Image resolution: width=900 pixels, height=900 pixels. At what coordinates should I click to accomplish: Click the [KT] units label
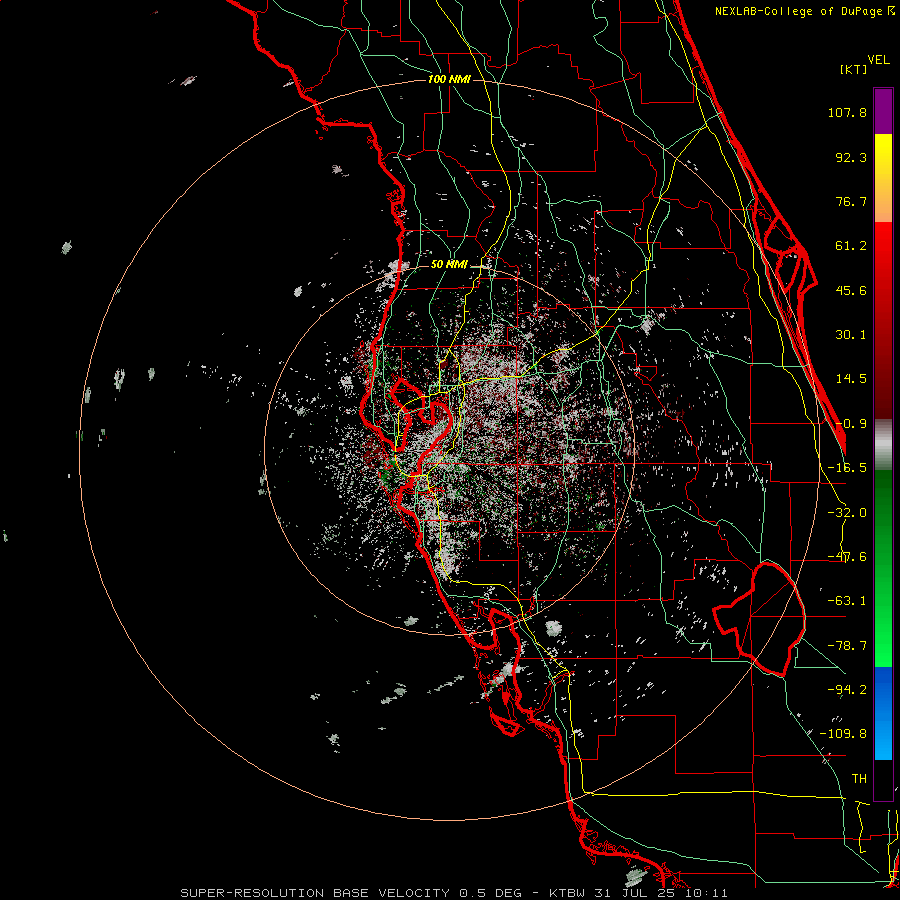pyautogui.click(x=854, y=69)
